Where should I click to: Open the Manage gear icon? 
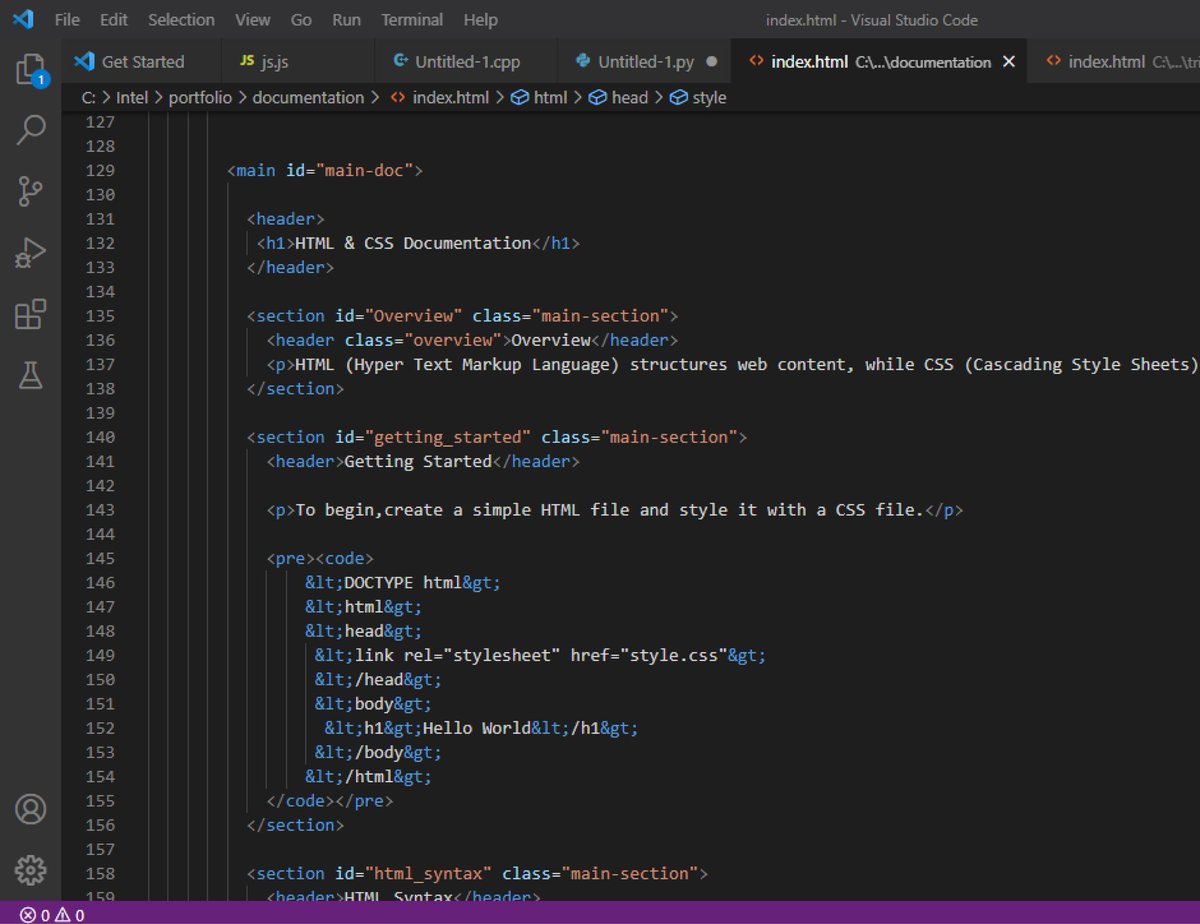31,869
